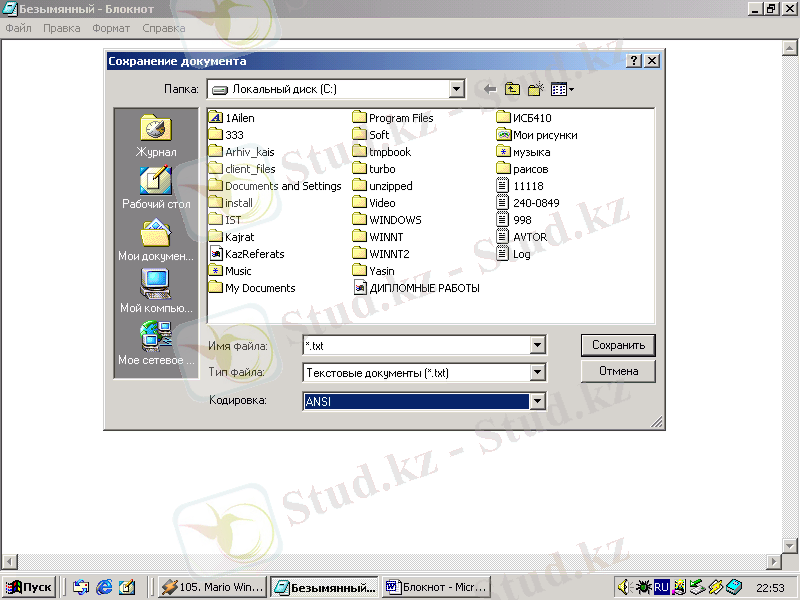800x600 pixels.
Task: Open Мои документы in places bar
Action: [x=155, y=240]
